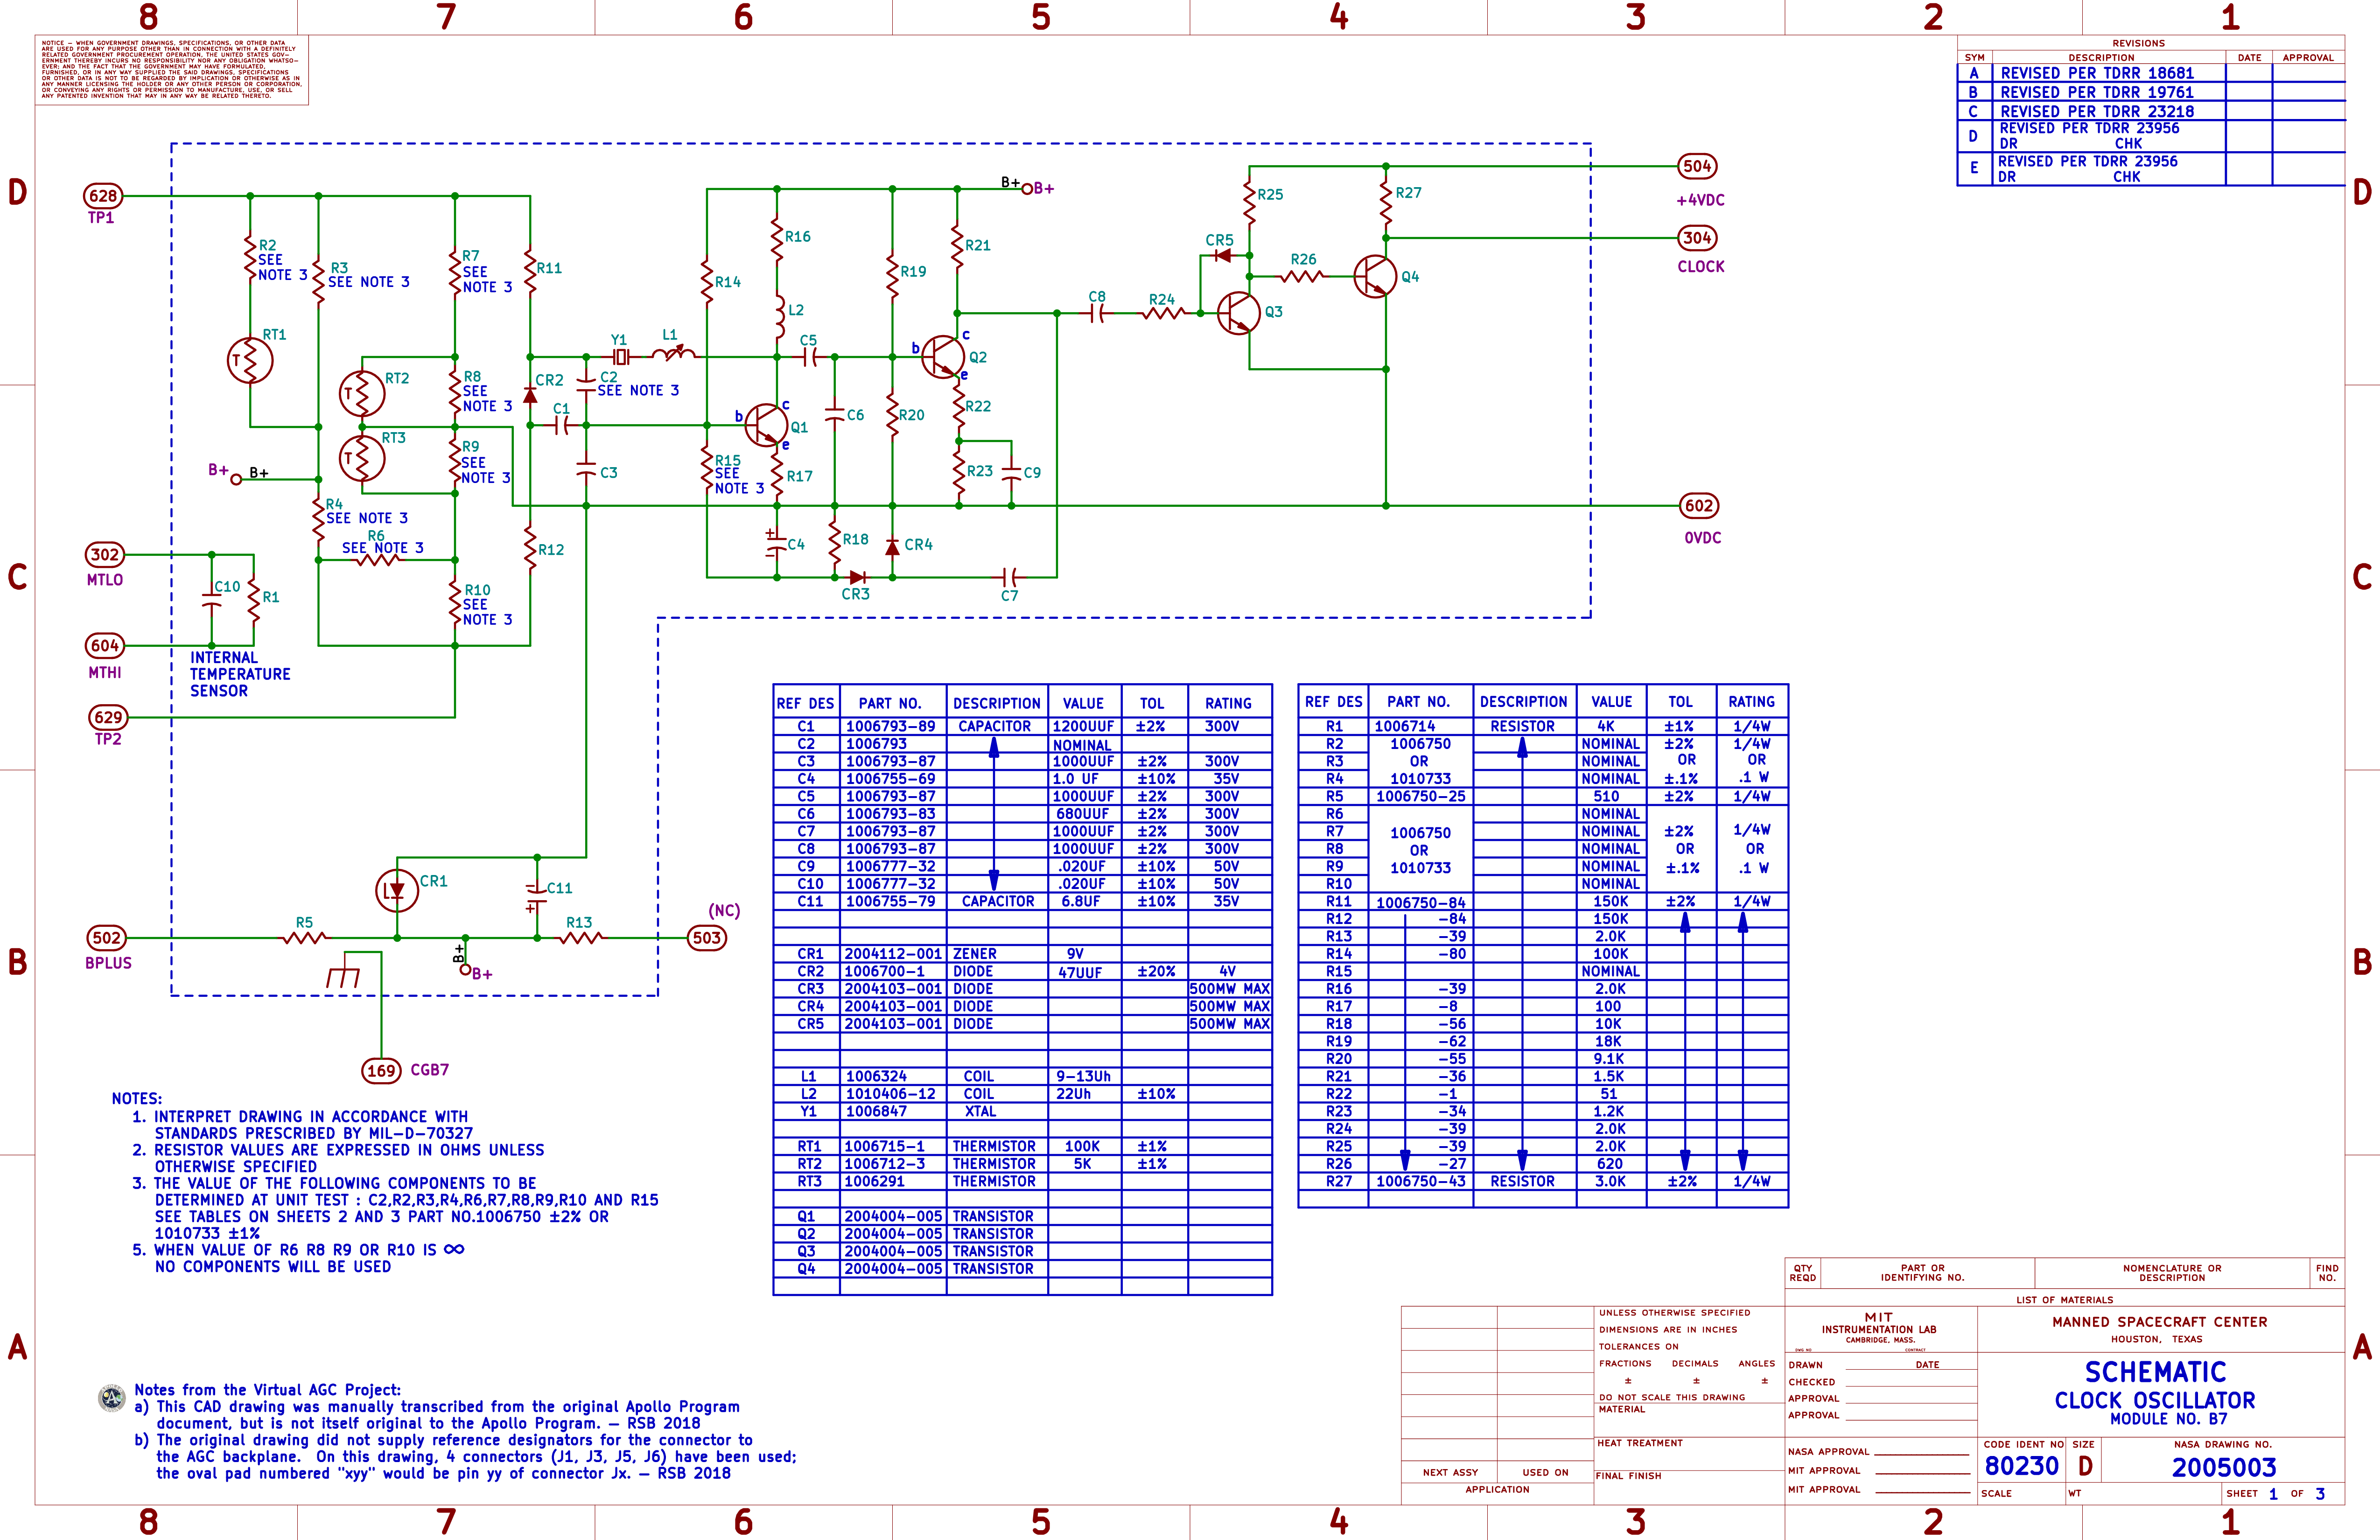Click the Y1 crystal symbol
This screenshot has width=2380, height=1540.
(620, 357)
